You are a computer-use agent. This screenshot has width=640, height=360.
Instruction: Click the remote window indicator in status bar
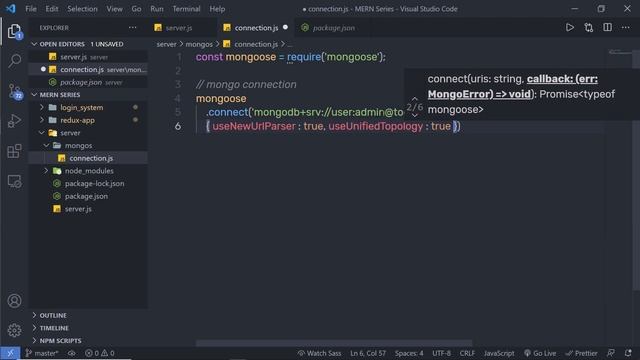(10, 353)
